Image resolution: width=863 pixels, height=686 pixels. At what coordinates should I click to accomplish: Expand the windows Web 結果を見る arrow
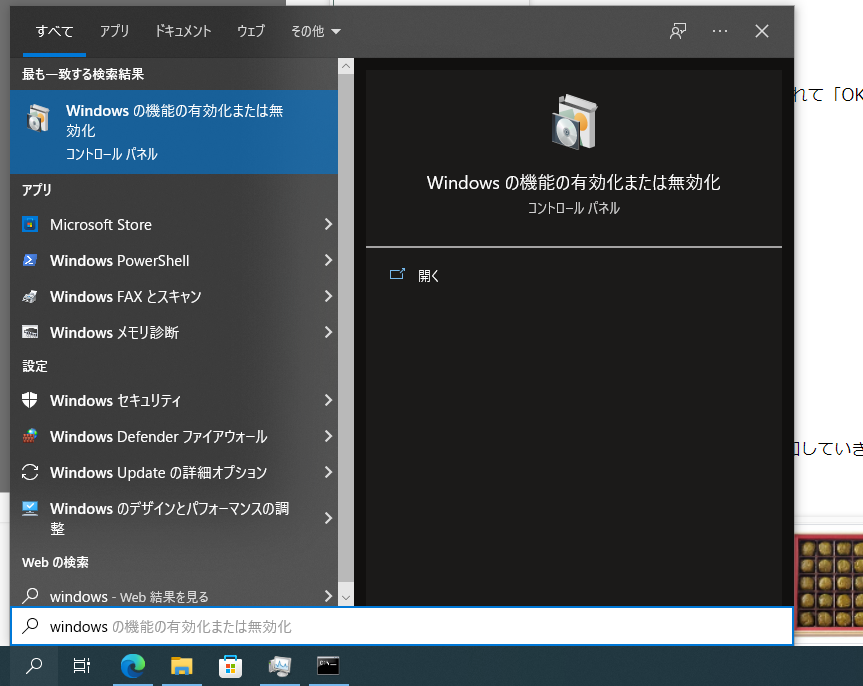[328, 596]
